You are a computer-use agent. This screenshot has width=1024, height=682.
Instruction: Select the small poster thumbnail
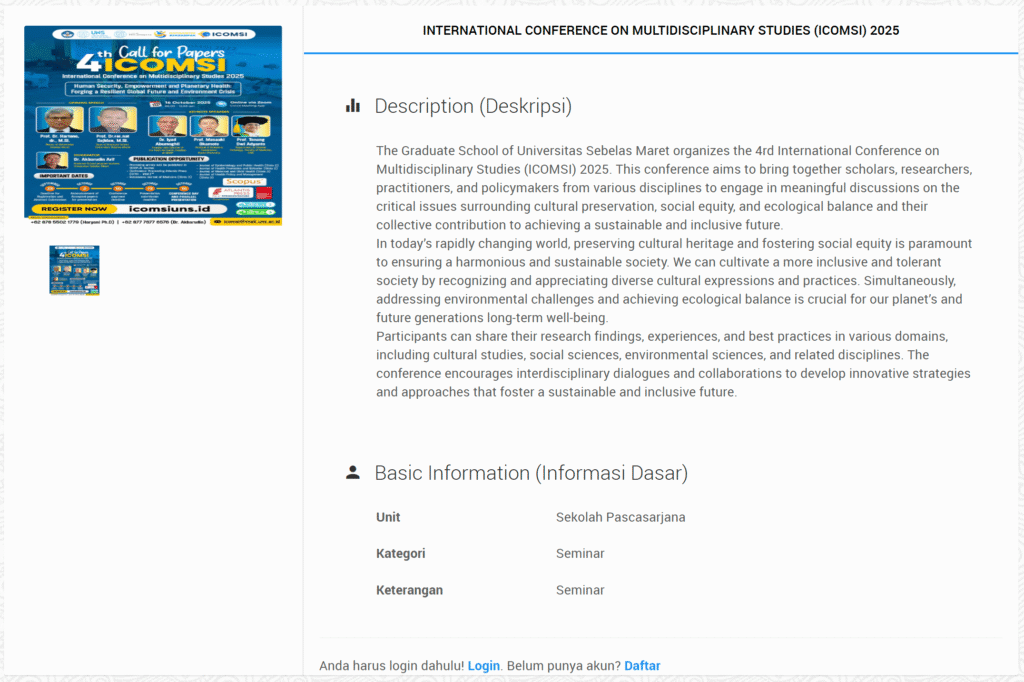[x=74, y=270]
